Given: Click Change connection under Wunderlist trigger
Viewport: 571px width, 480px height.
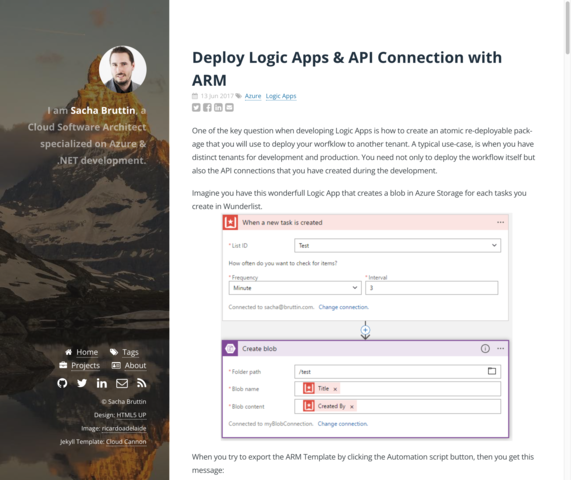Looking at the screenshot, I should (x=343, y=307).
